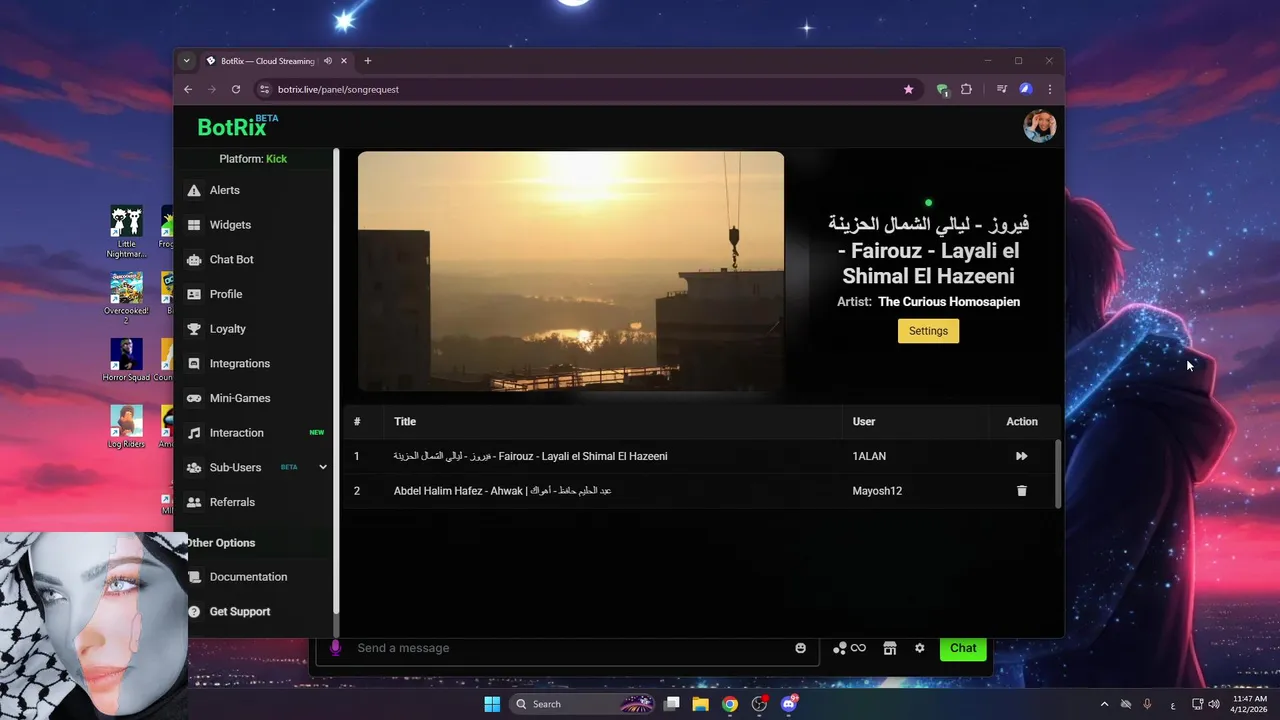
Task: Click the sidebar scrollbar
Action: click(336, 380)
